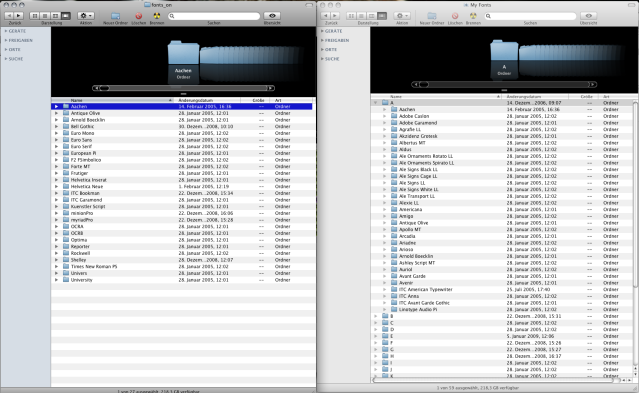Image resolution: width=639 pixels, height=393 pixels.
Task: Collapse the A folder in My Fonts
Action: point(376,103)
